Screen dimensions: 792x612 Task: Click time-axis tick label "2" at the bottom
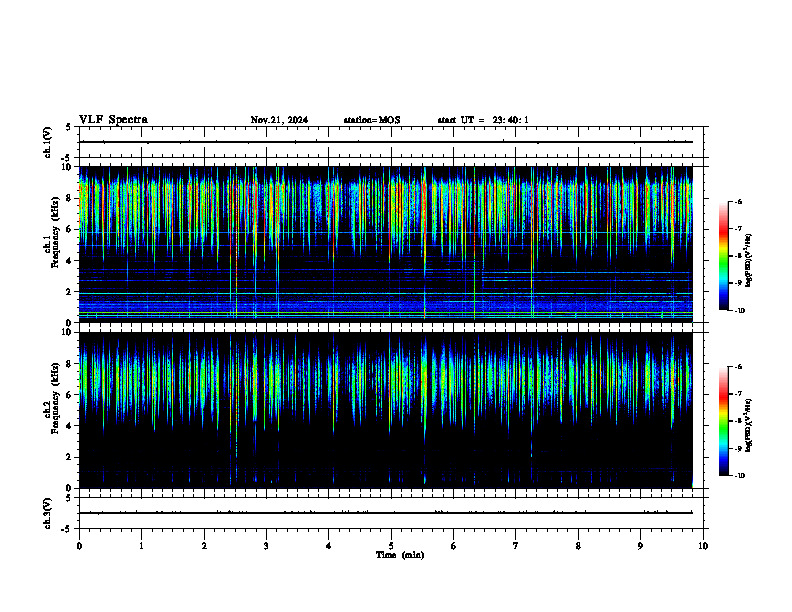(x=204, y=546)
